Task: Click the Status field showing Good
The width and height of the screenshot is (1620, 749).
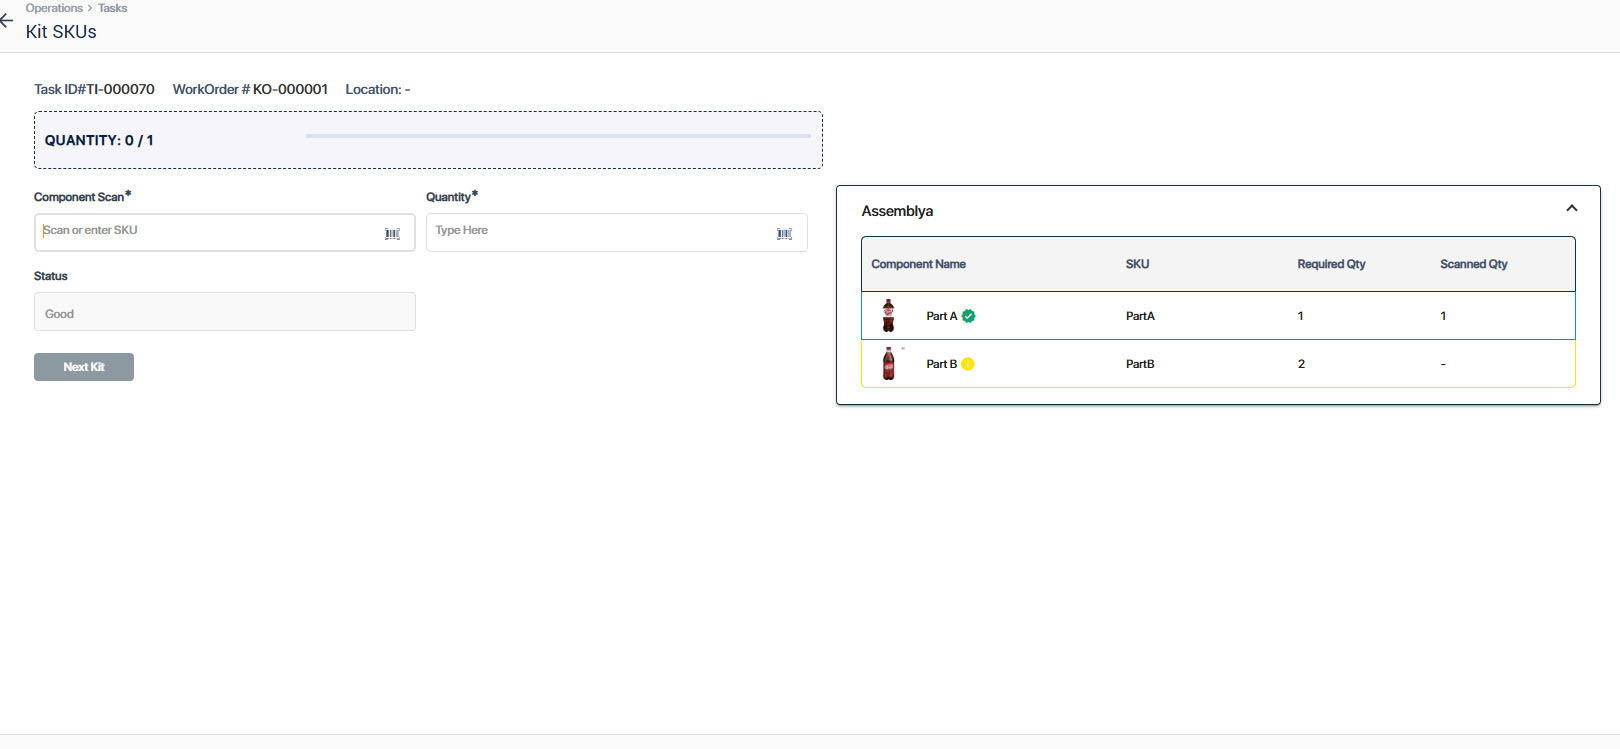Action: 224,312
